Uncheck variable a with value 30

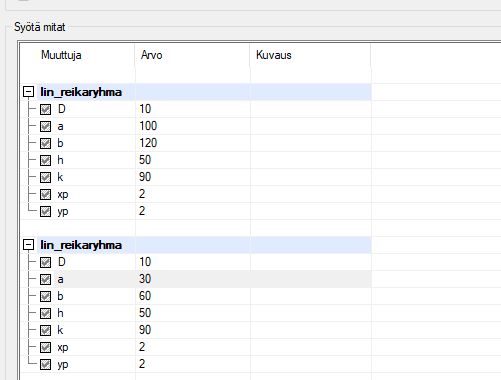[x=45, y=279]
